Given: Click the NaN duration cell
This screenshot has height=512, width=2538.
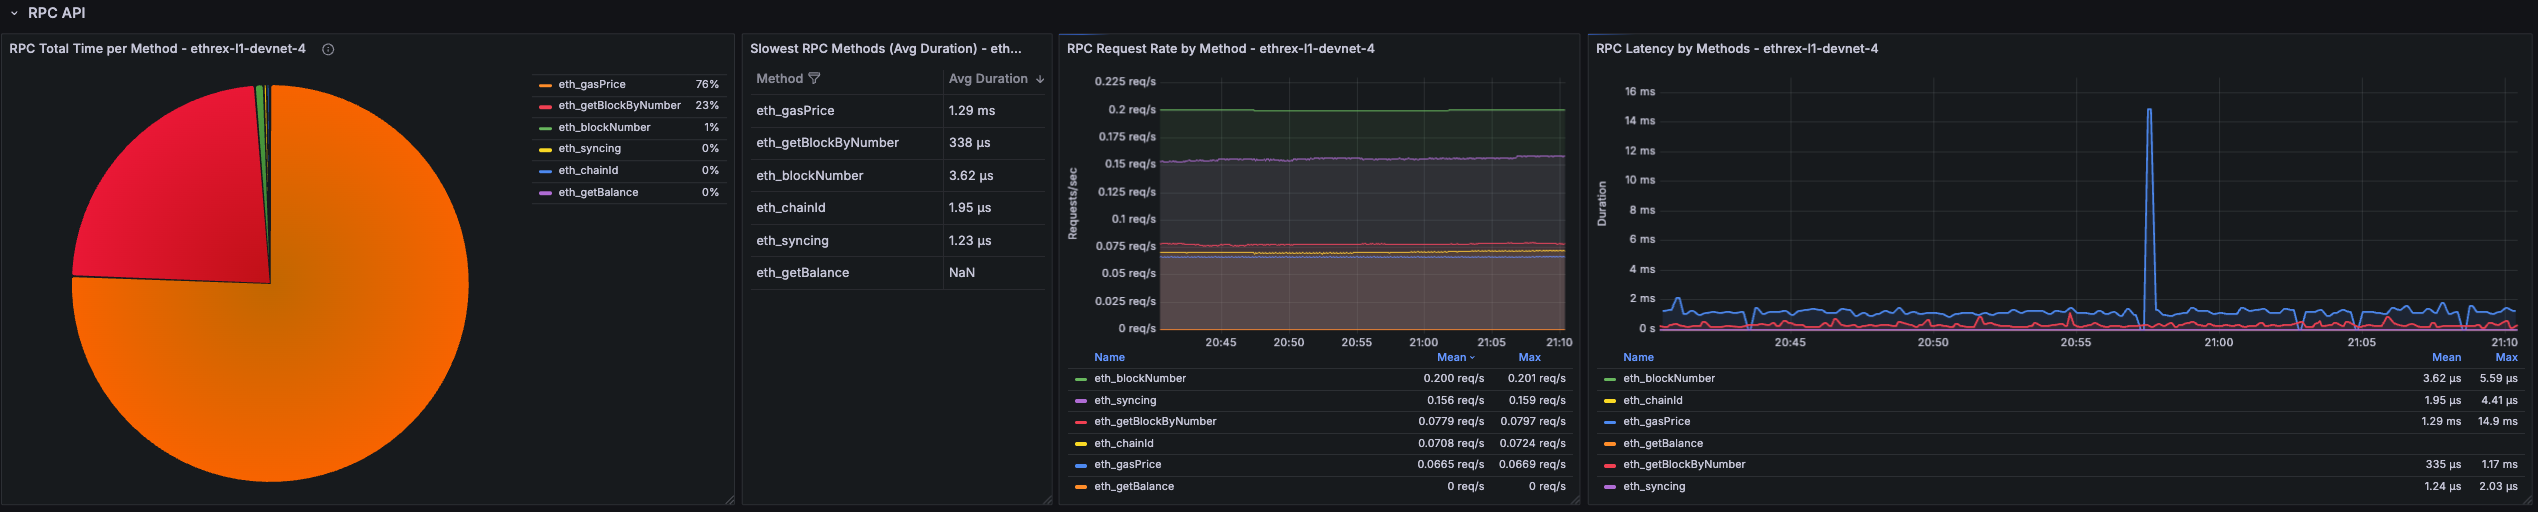Looking at the screenshot, I should 994,273.
